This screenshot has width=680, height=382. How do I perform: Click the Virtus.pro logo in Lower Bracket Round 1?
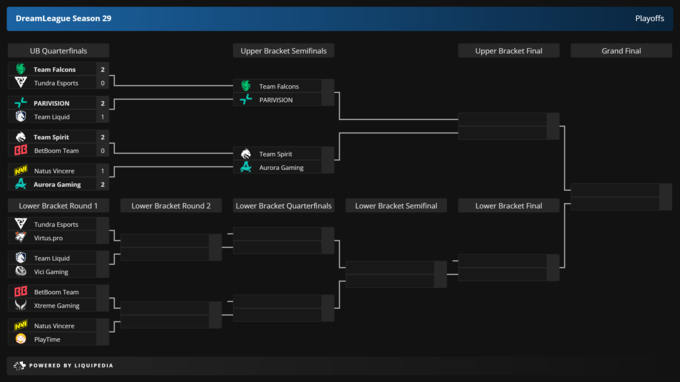[x=20, y=238]
